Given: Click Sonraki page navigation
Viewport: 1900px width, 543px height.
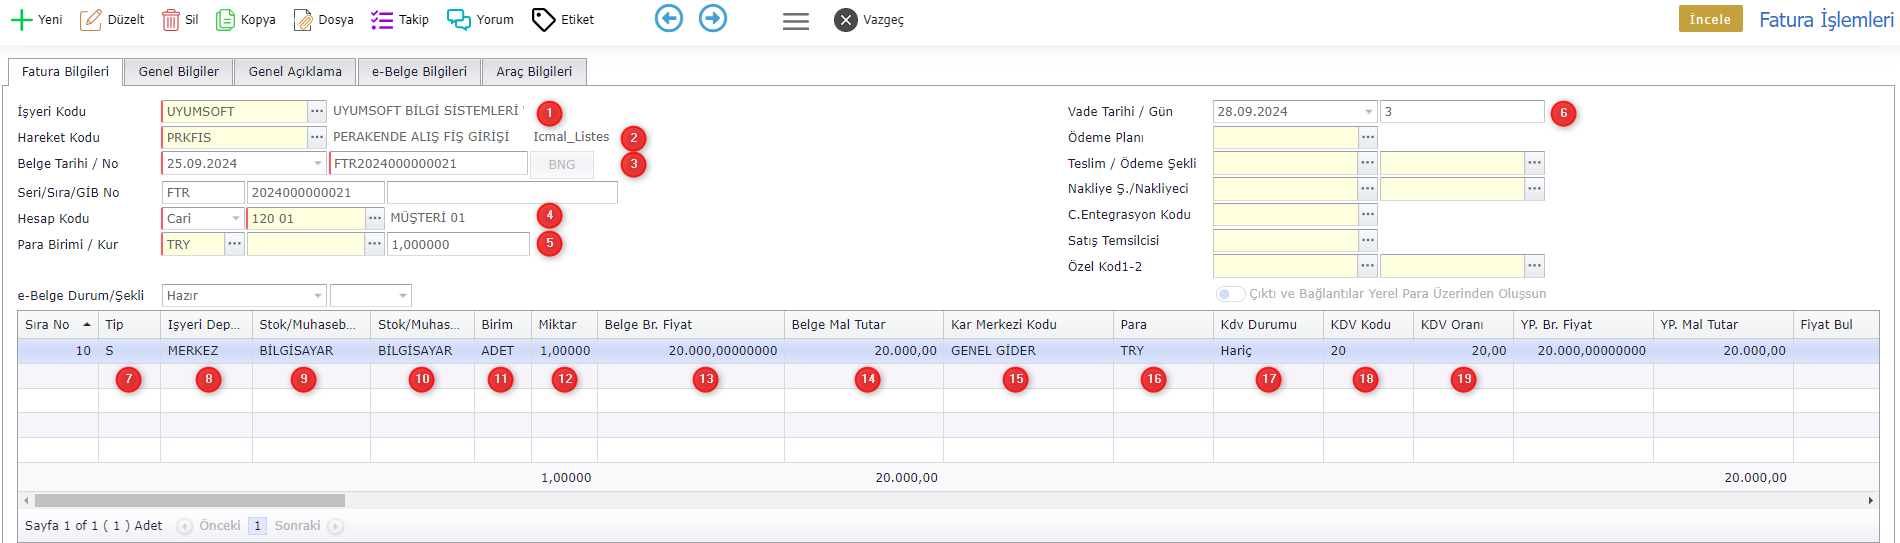Looking at the screenshot, I should (x=308, y=526).
